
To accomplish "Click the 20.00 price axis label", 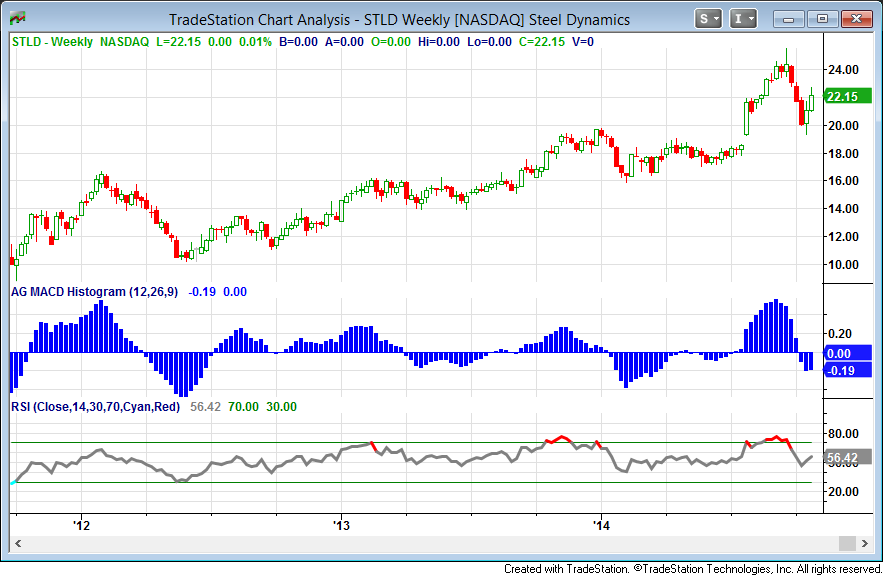I will pos(843,126).
